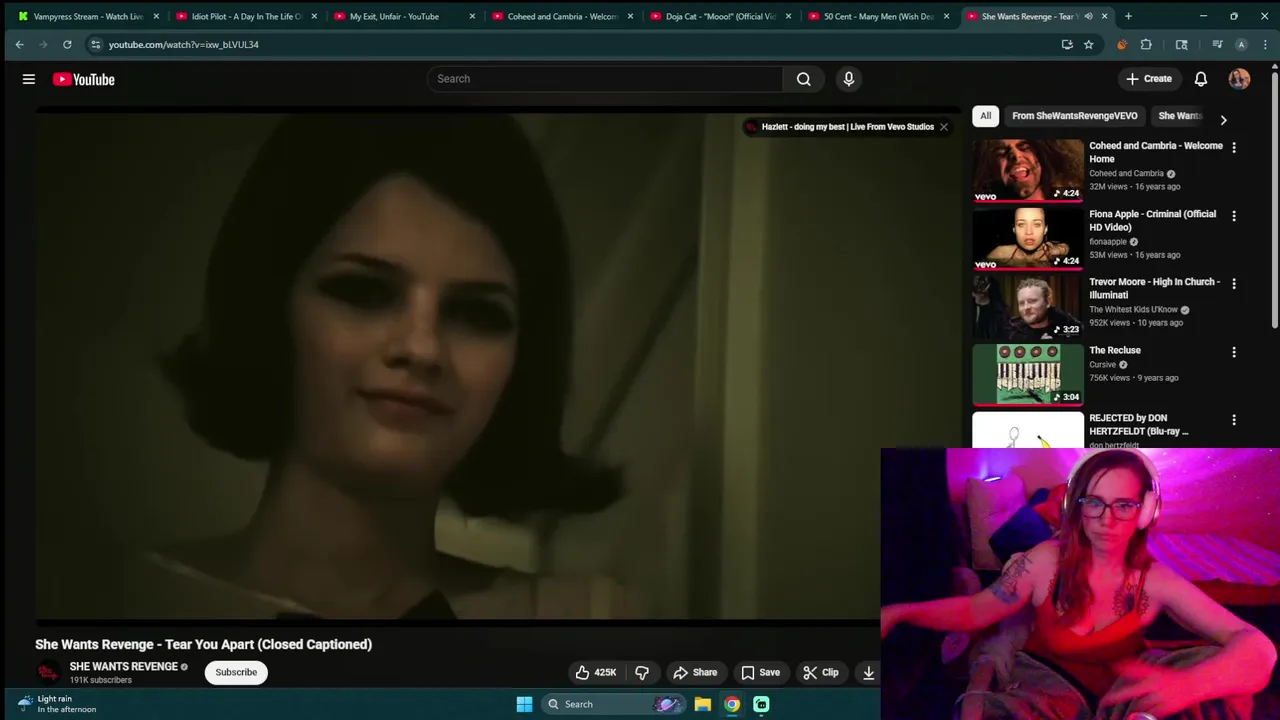Focus the YouTube search box

click(x=605, y=79)
